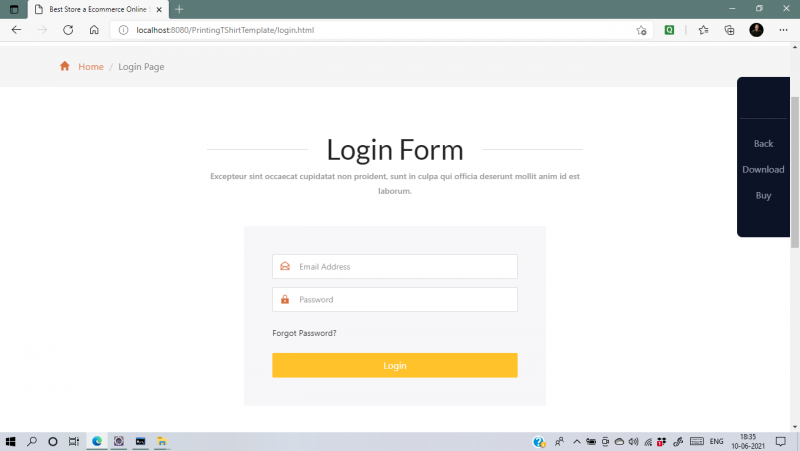The image size is (800, 451).
Task: Click the browser forward arrow
Action: coord(42,30)
